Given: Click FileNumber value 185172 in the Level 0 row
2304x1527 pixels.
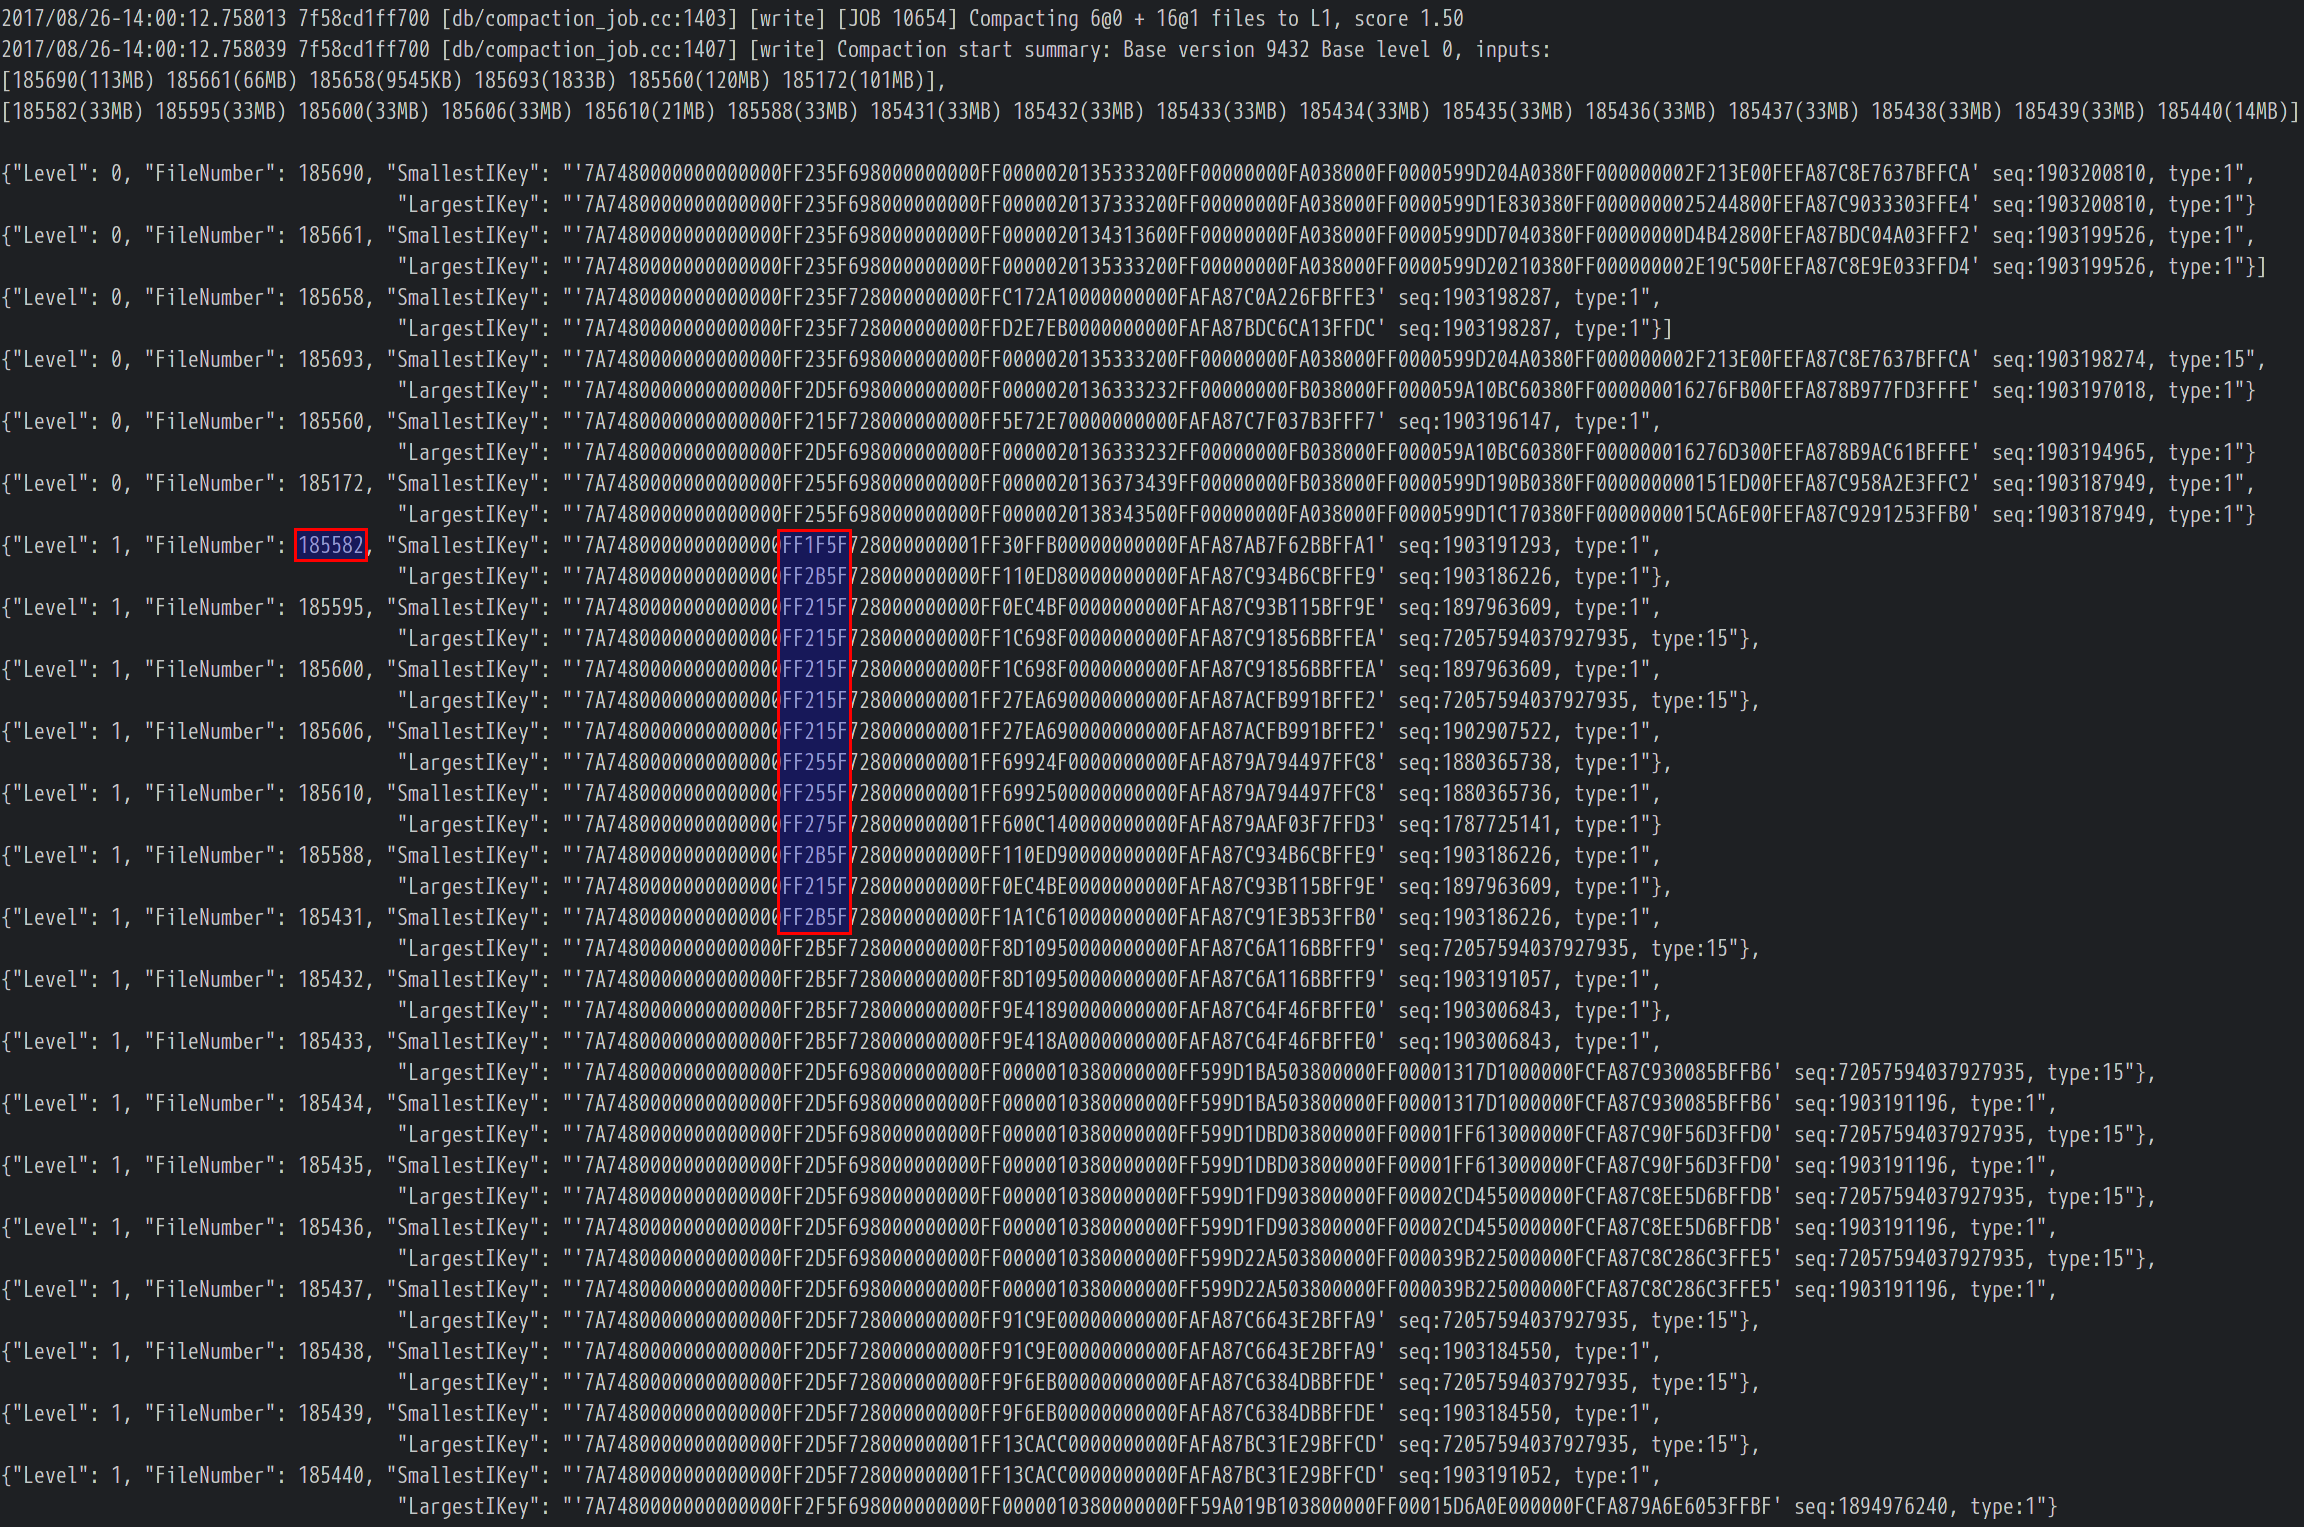Looking at the screenshot, I should tap(331, 484).
